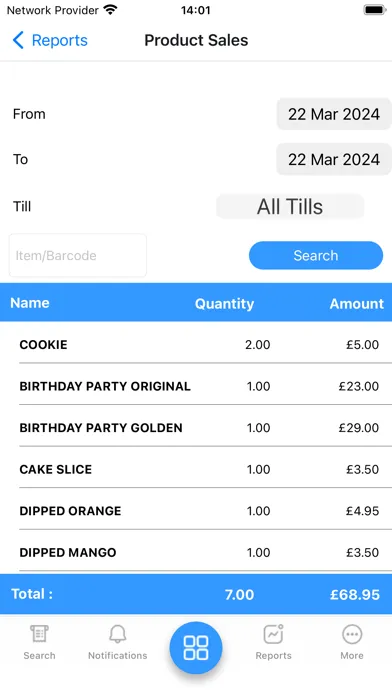Sort by the Quantity column header
The width and height of the screenshot is (392, 696).
click(224, 304)
